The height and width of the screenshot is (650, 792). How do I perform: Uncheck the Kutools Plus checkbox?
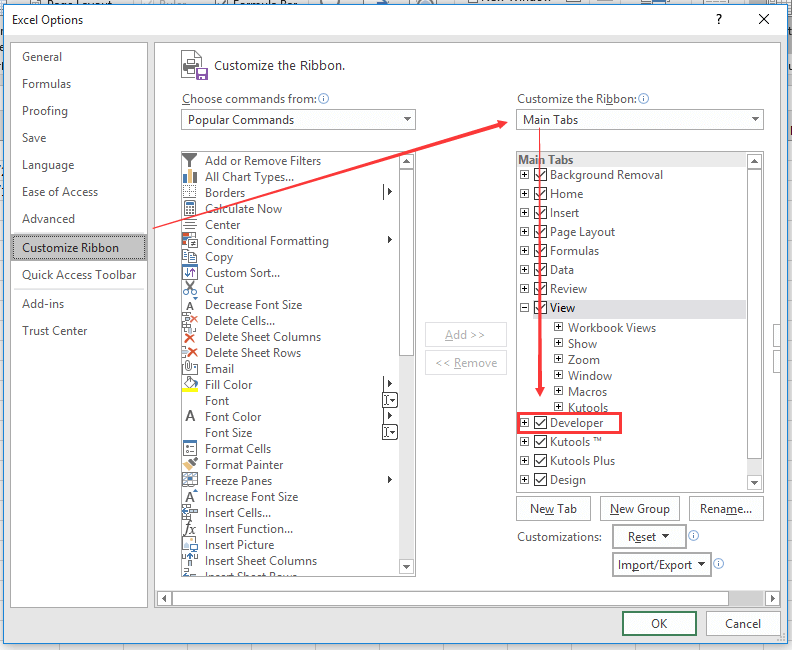coord(541,461)
